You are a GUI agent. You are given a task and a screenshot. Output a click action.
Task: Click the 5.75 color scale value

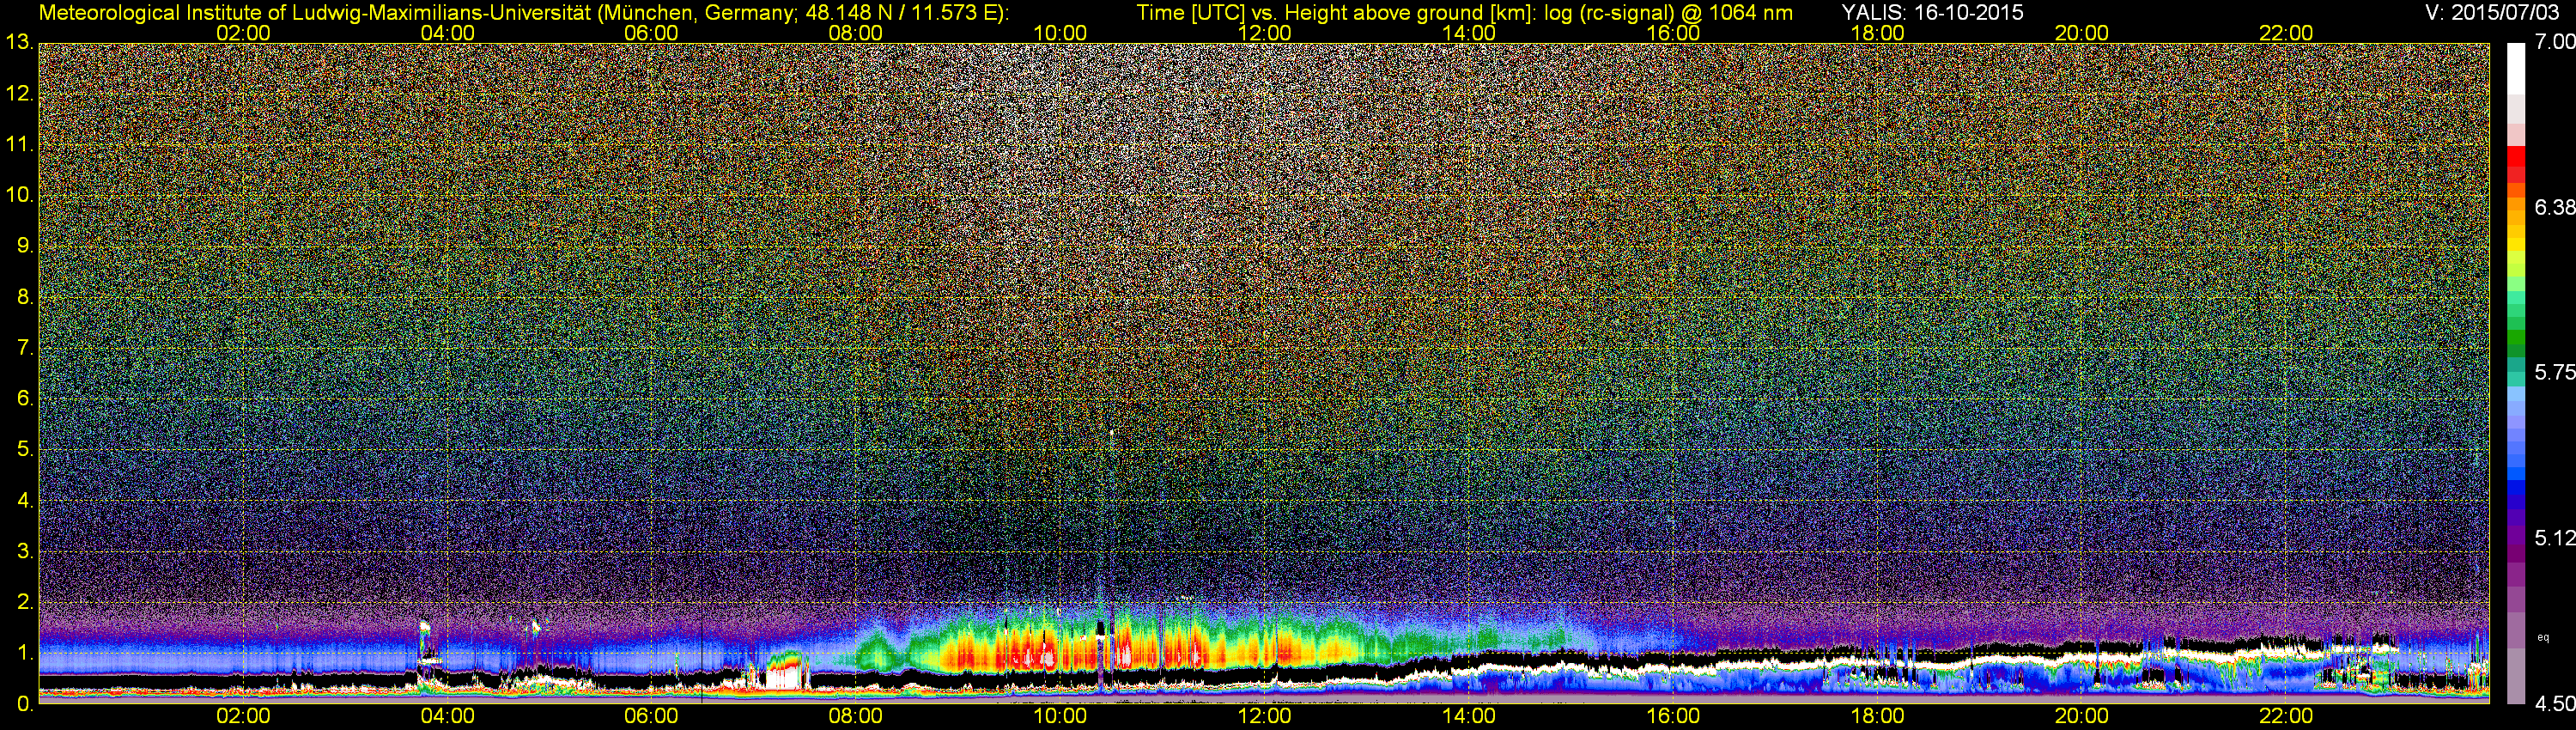coord(2555,373)
